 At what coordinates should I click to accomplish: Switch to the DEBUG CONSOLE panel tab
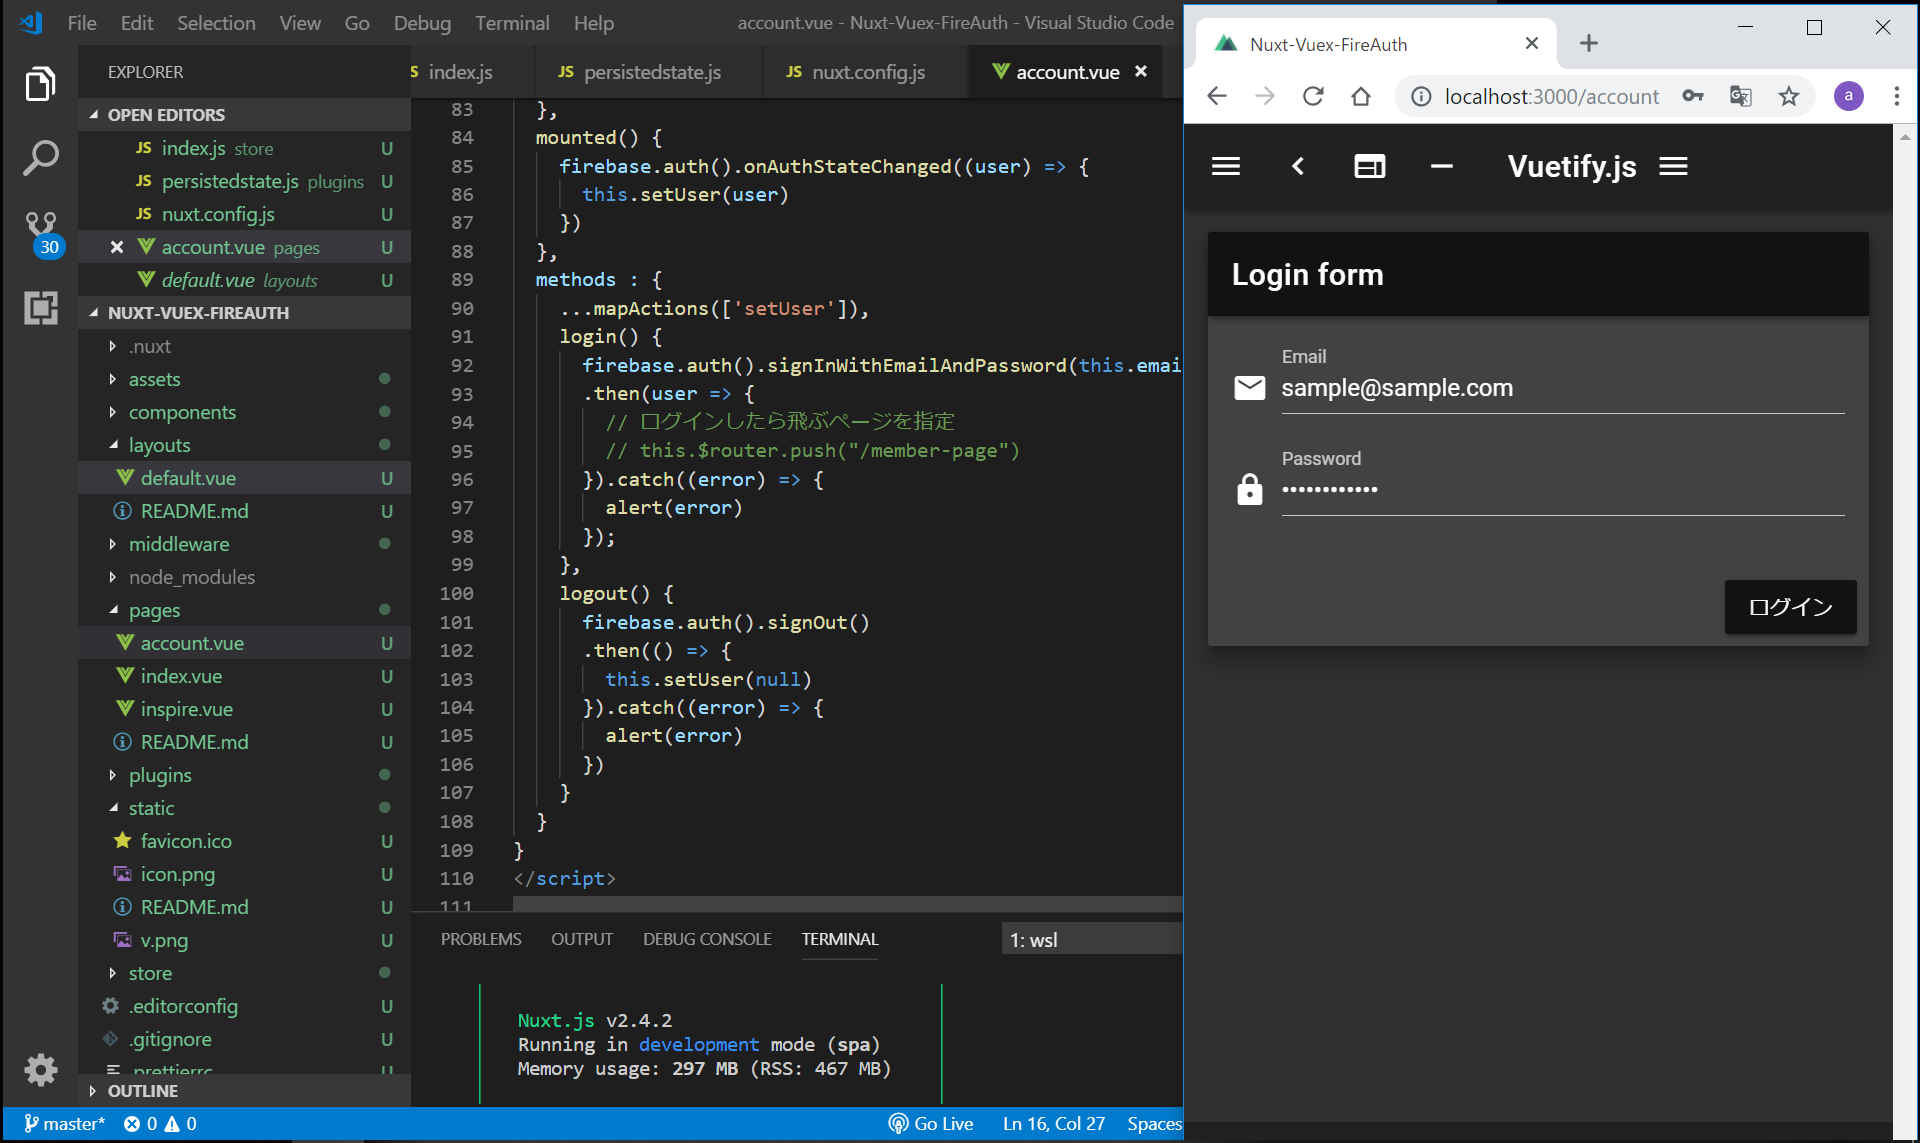pos(707,940)
